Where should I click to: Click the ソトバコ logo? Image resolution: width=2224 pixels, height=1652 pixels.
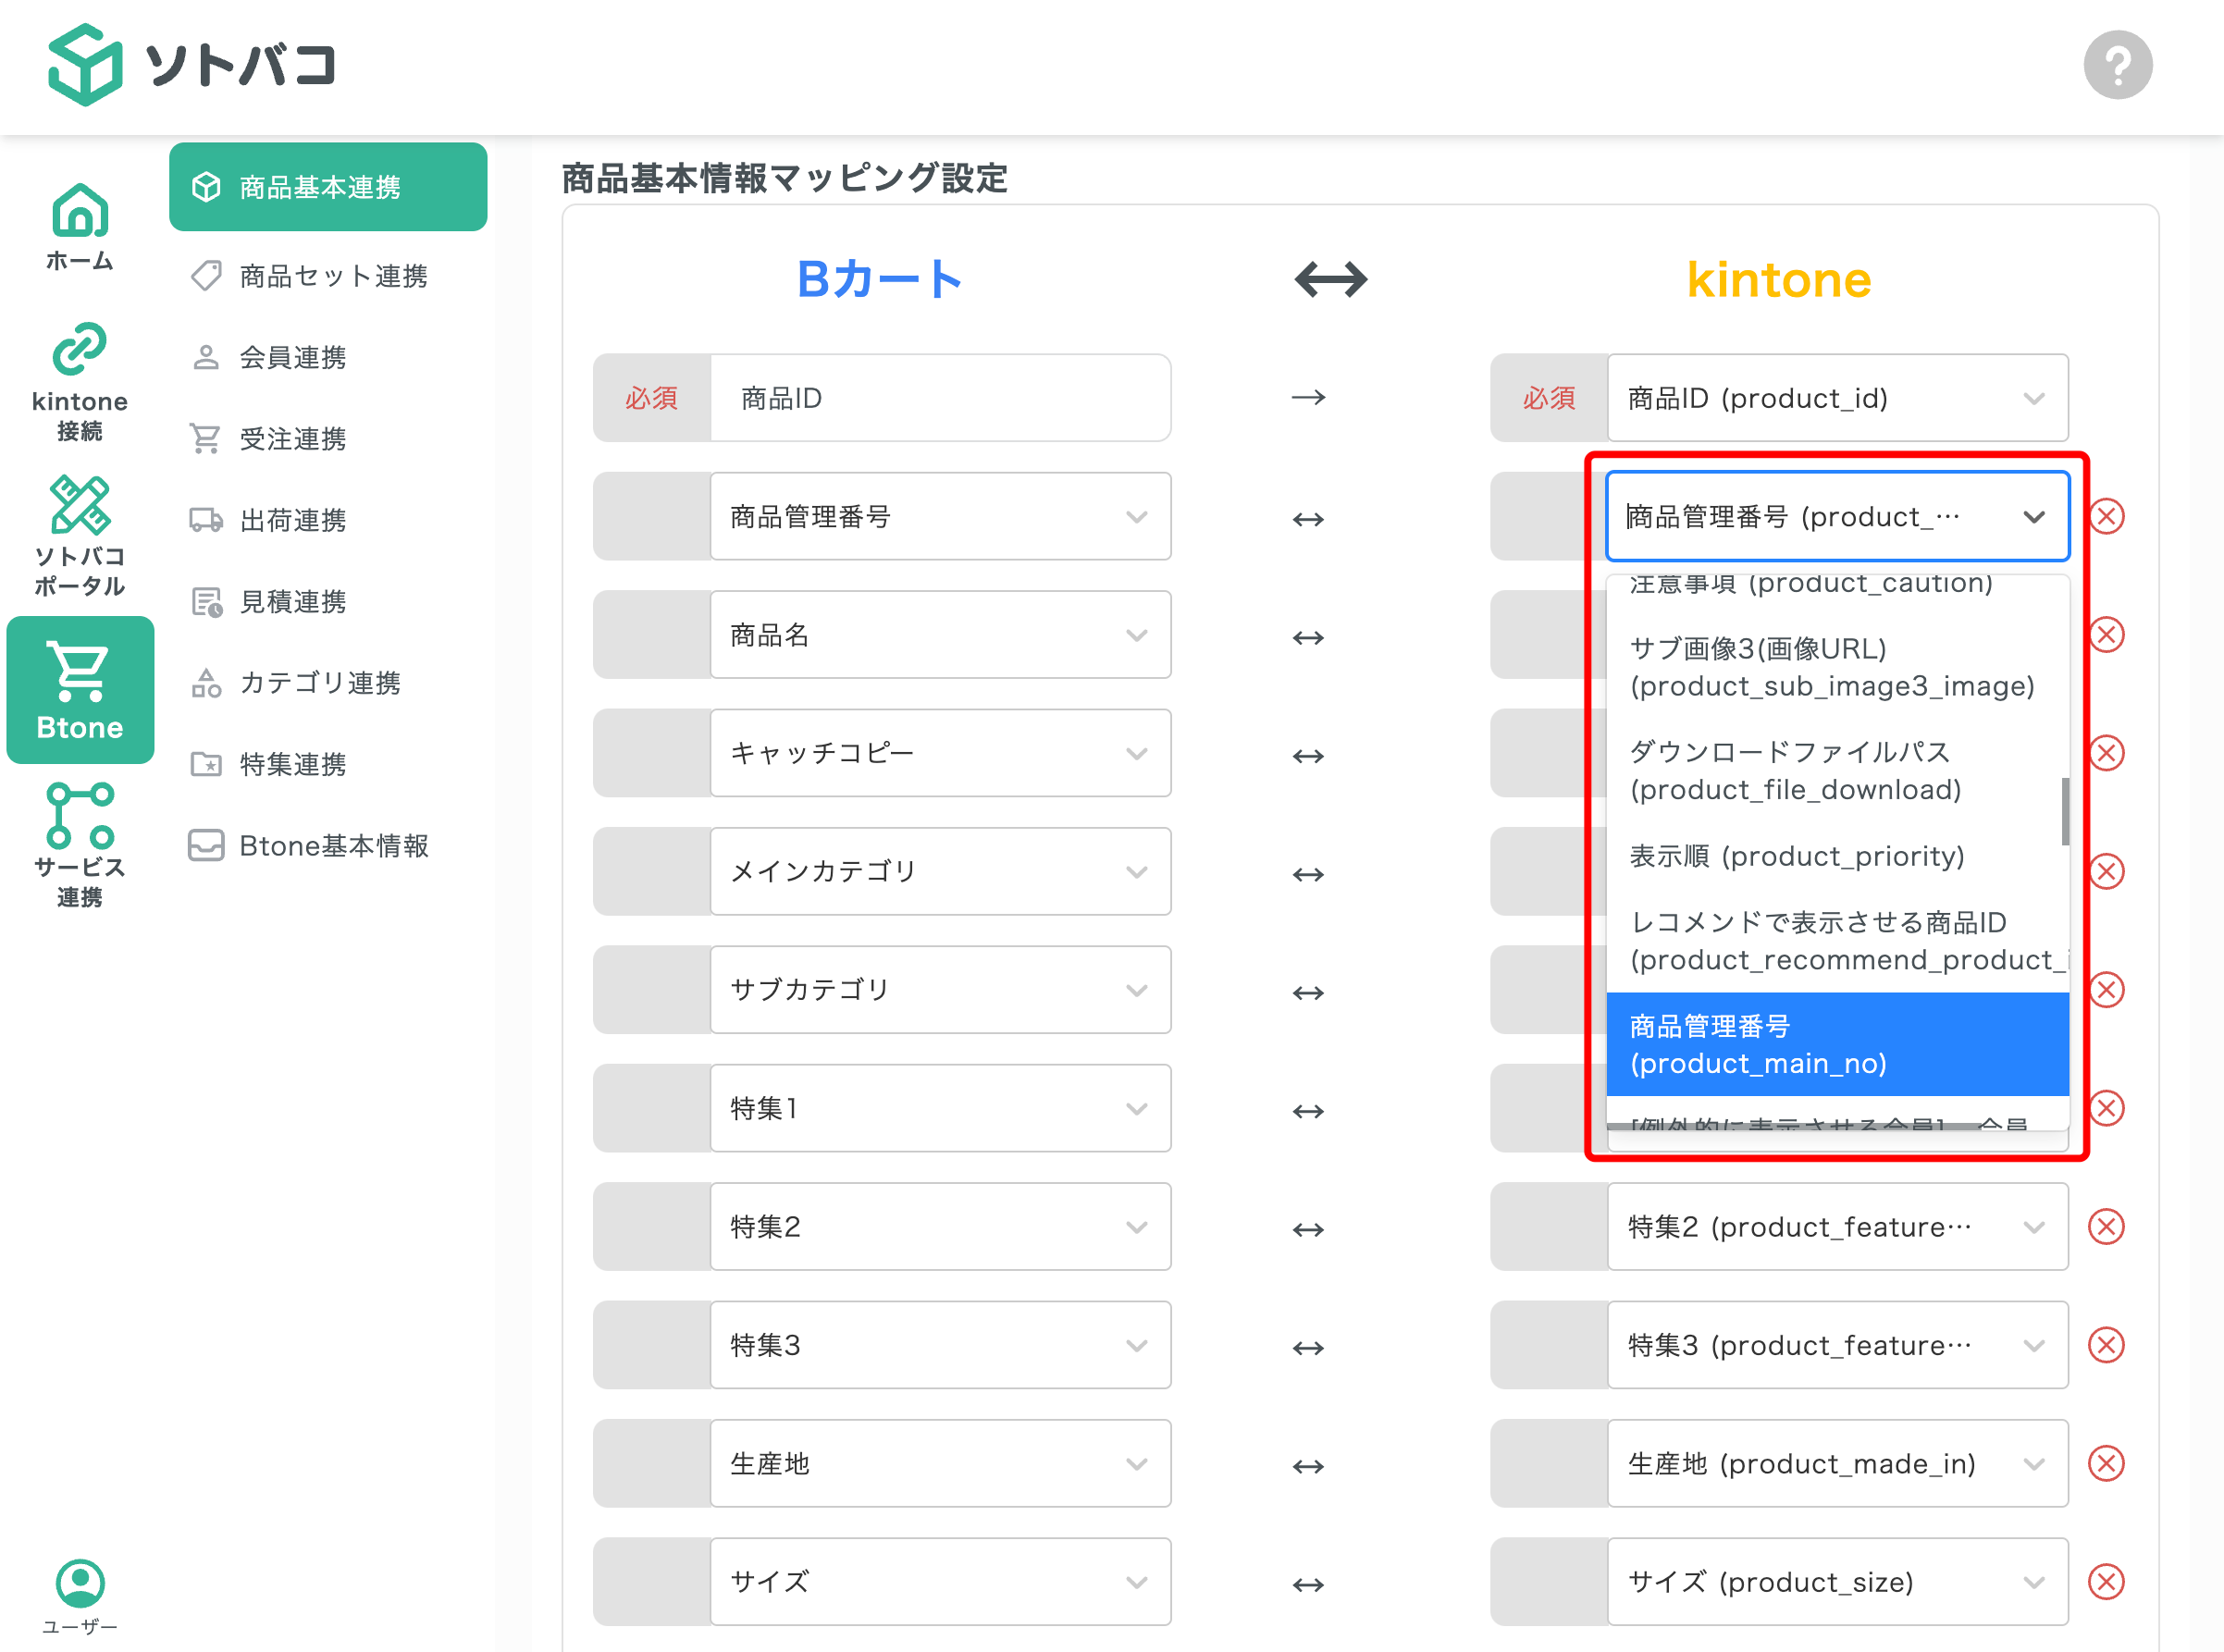(x=192, y=65)
